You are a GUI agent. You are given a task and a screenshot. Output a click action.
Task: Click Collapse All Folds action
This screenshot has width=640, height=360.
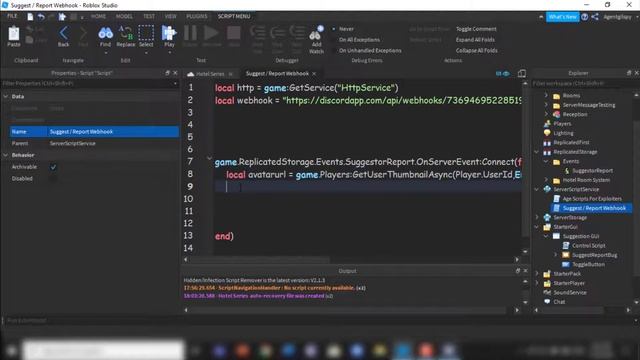pyautogui.click(x=476, y=51)
